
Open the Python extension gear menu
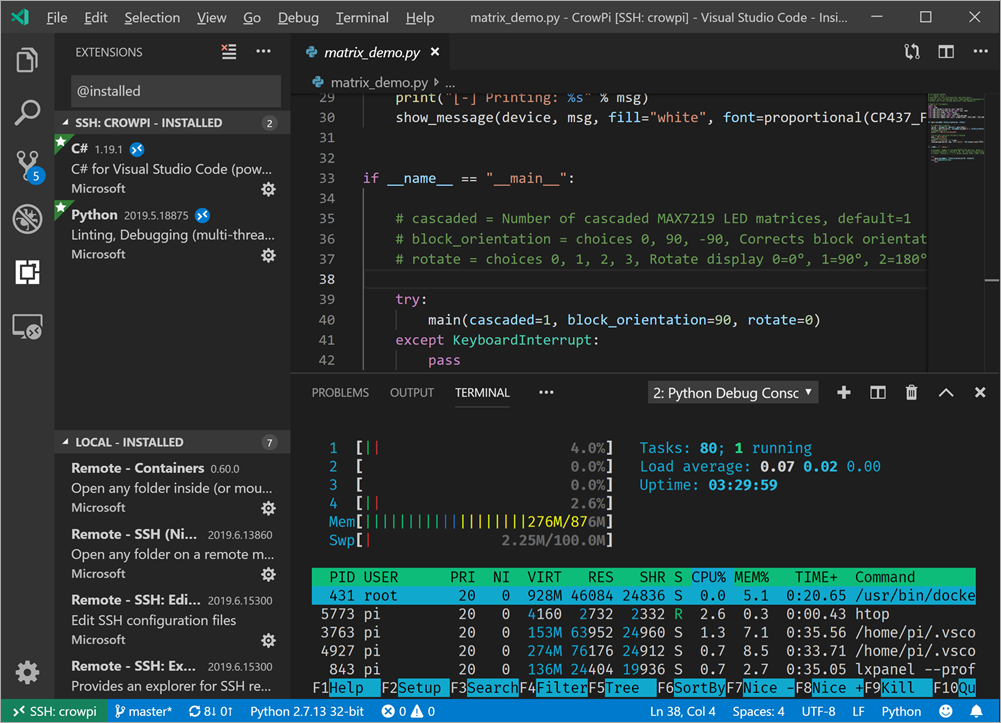[x=268, y=255]
